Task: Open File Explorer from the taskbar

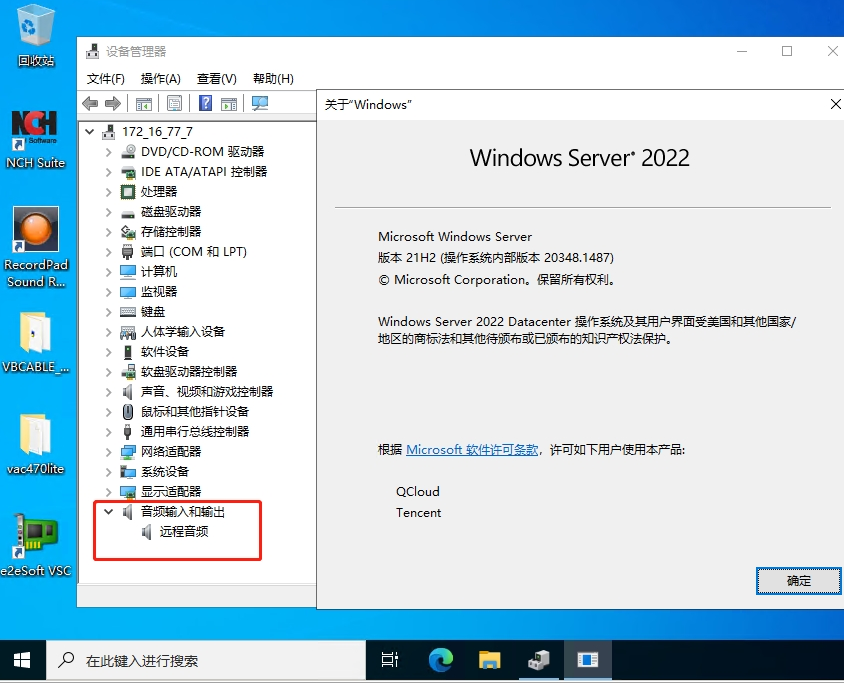Action: pyautogui.click(x=489, y=660)
